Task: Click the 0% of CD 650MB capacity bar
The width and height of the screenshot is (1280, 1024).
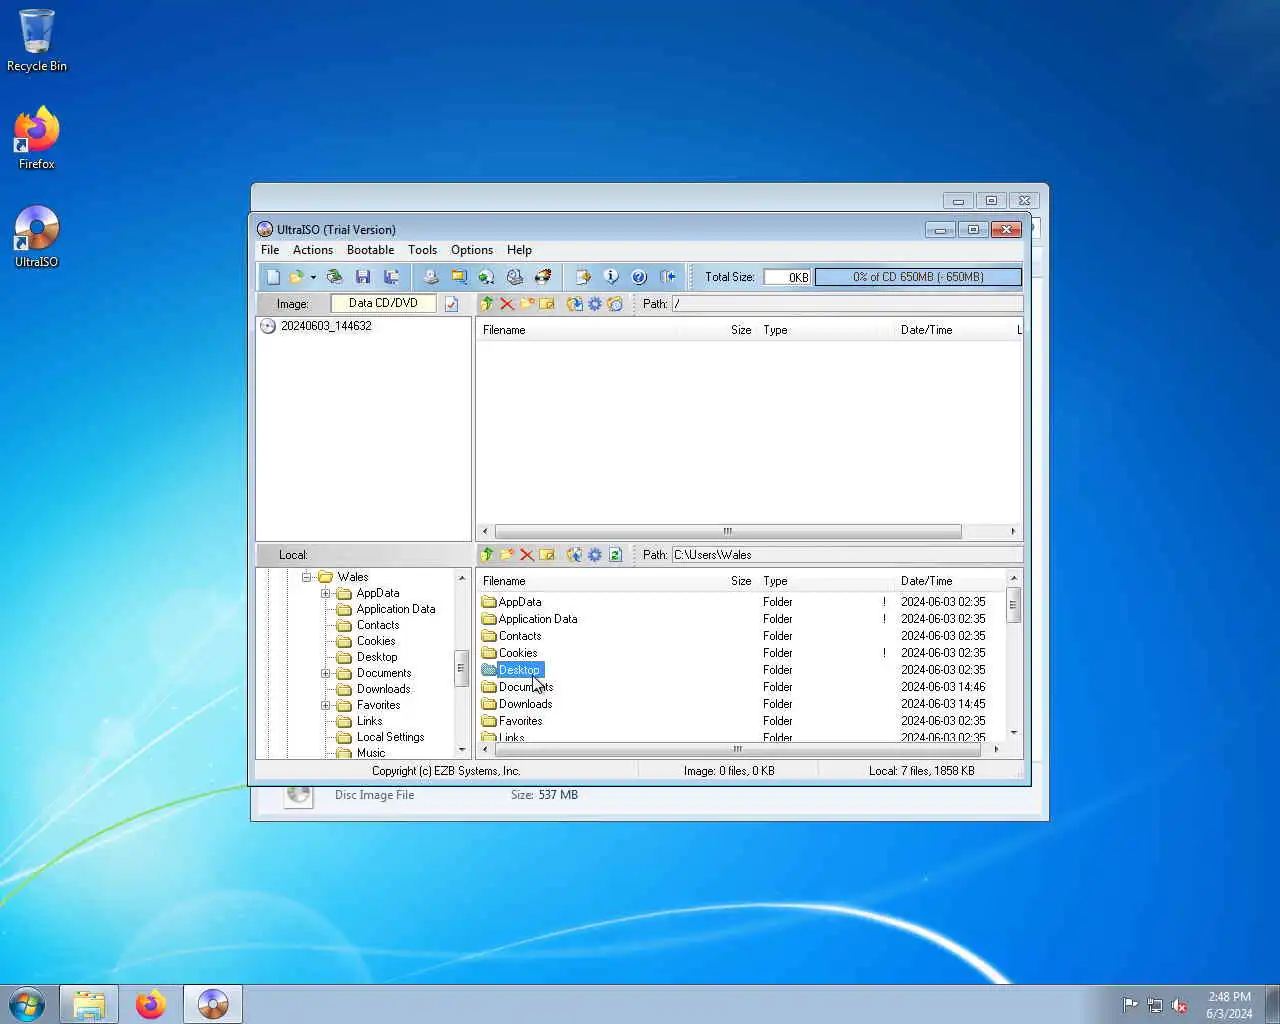Action: (918, 277)
